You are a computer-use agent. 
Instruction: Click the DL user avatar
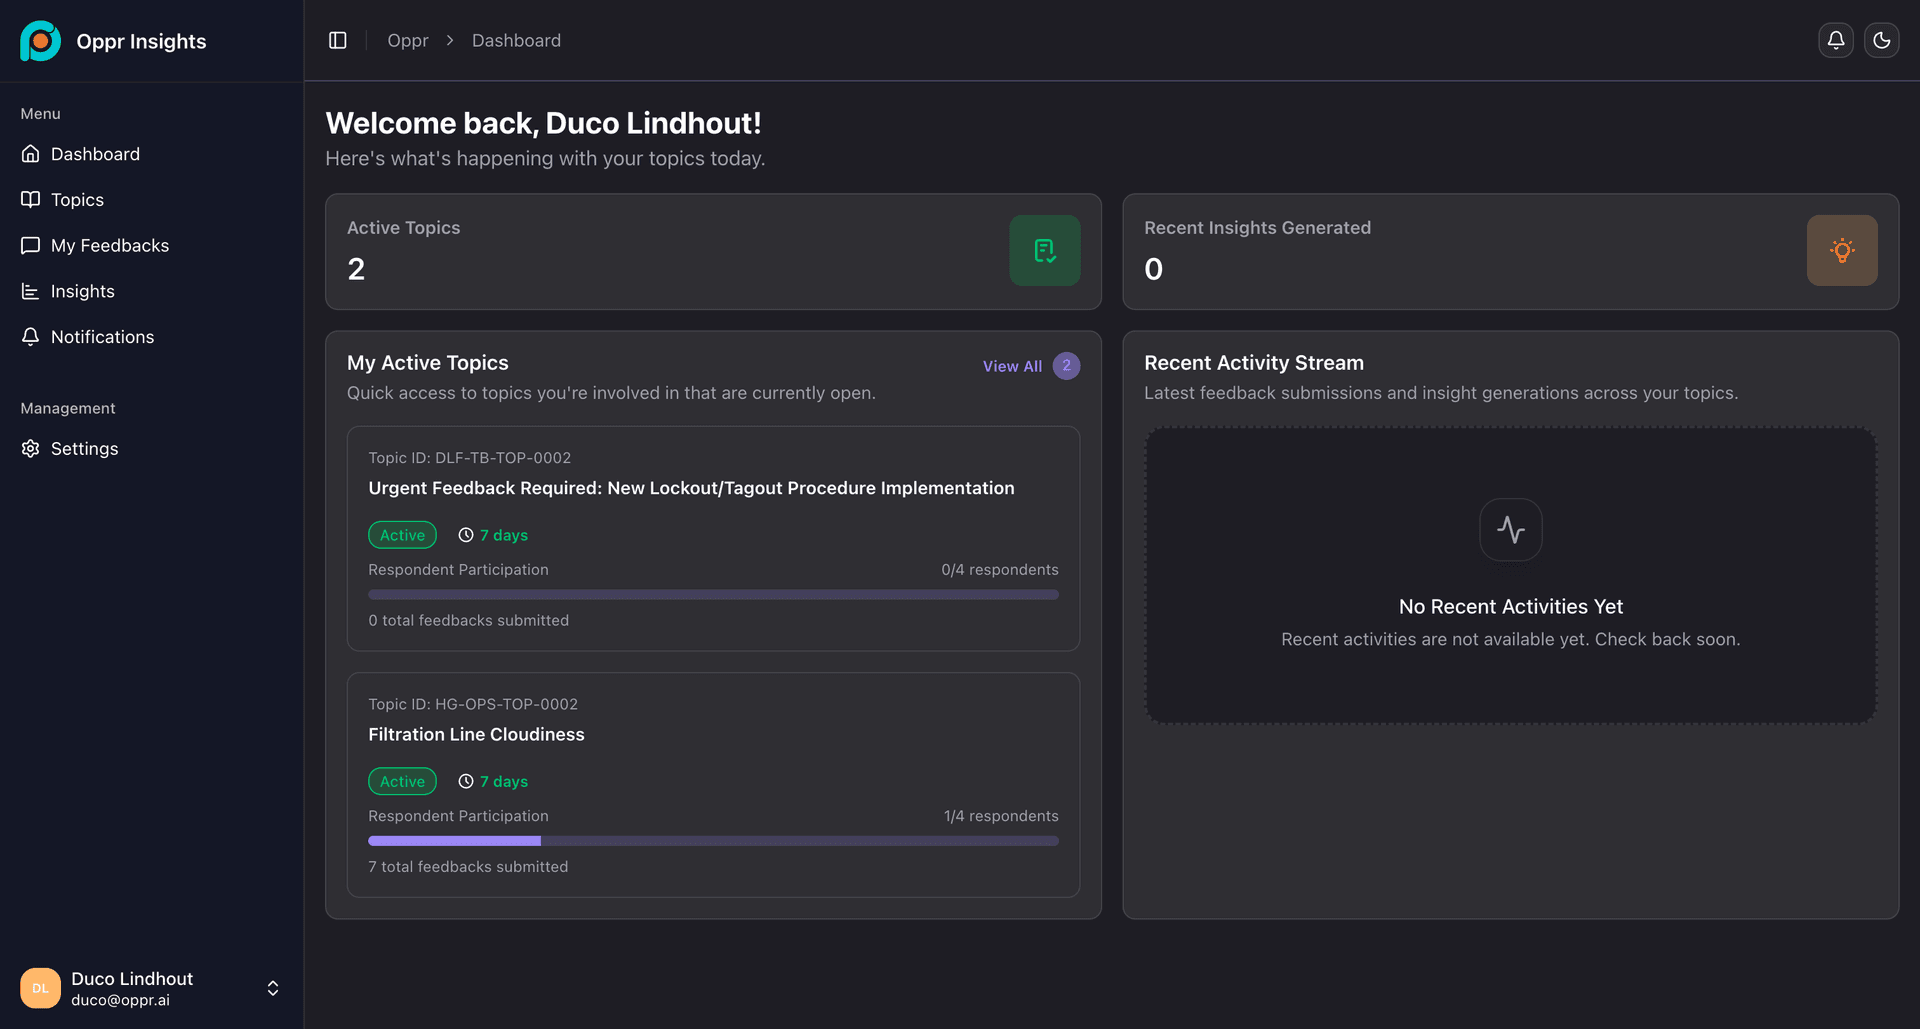[40, 988]
